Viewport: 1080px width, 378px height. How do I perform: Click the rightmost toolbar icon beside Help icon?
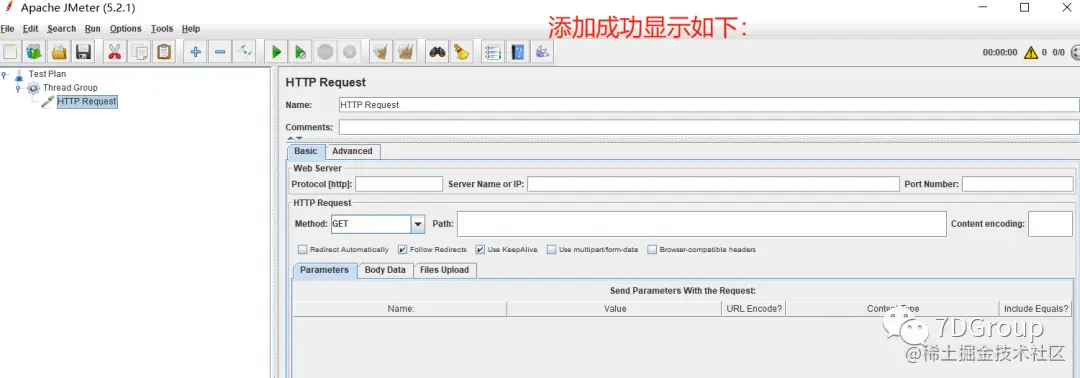click(x=542, y=52)
